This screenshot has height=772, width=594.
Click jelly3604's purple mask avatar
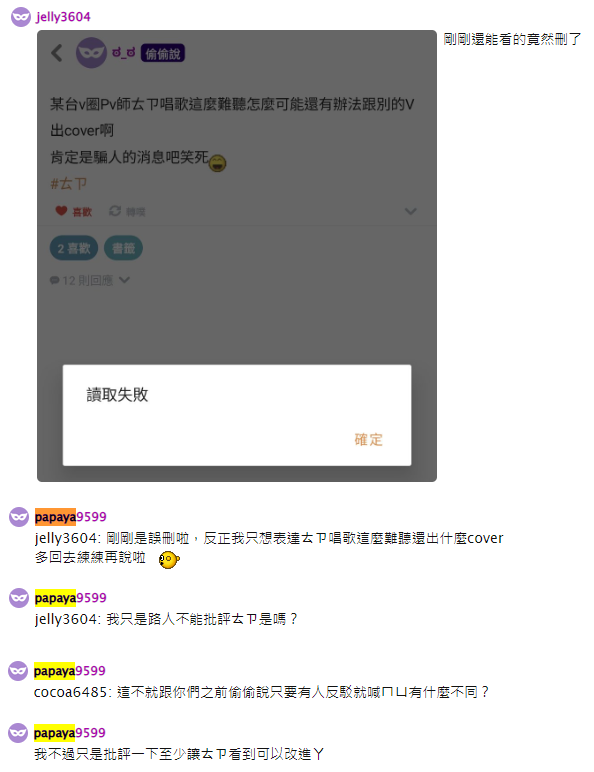[21, 17]
